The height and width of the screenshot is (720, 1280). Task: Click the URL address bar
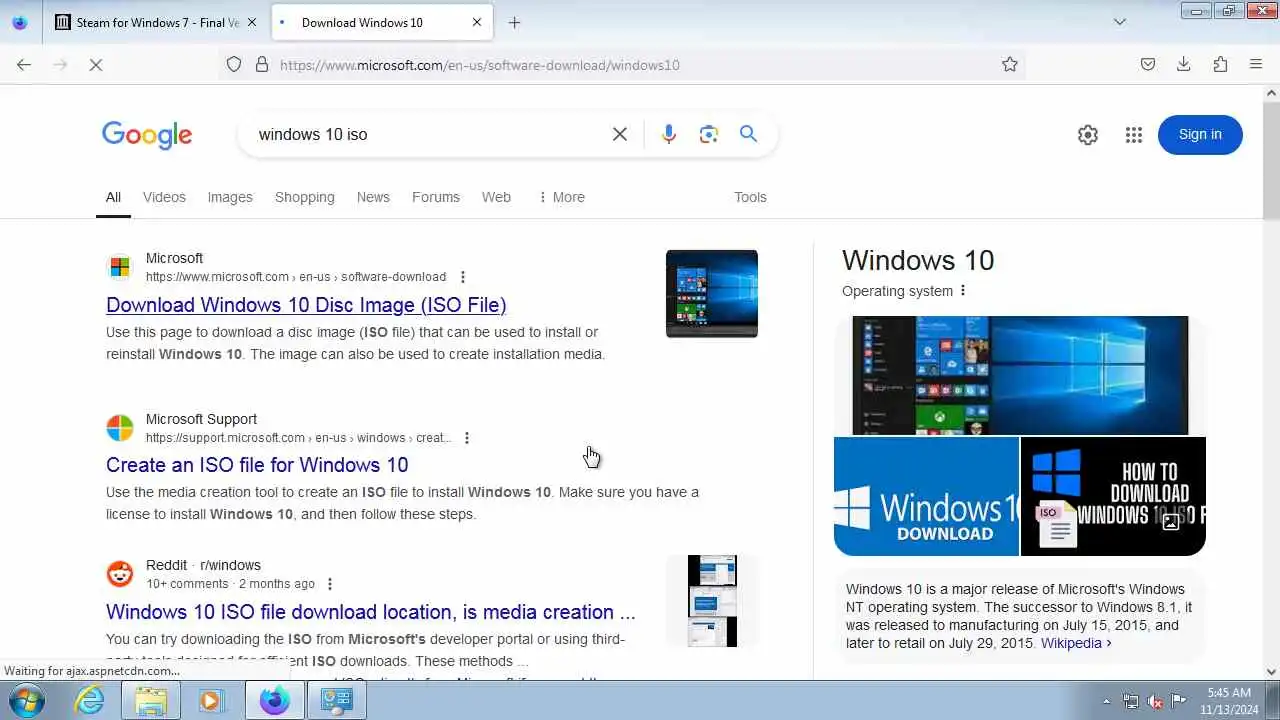pyautogui.click(x=620, y=64)
